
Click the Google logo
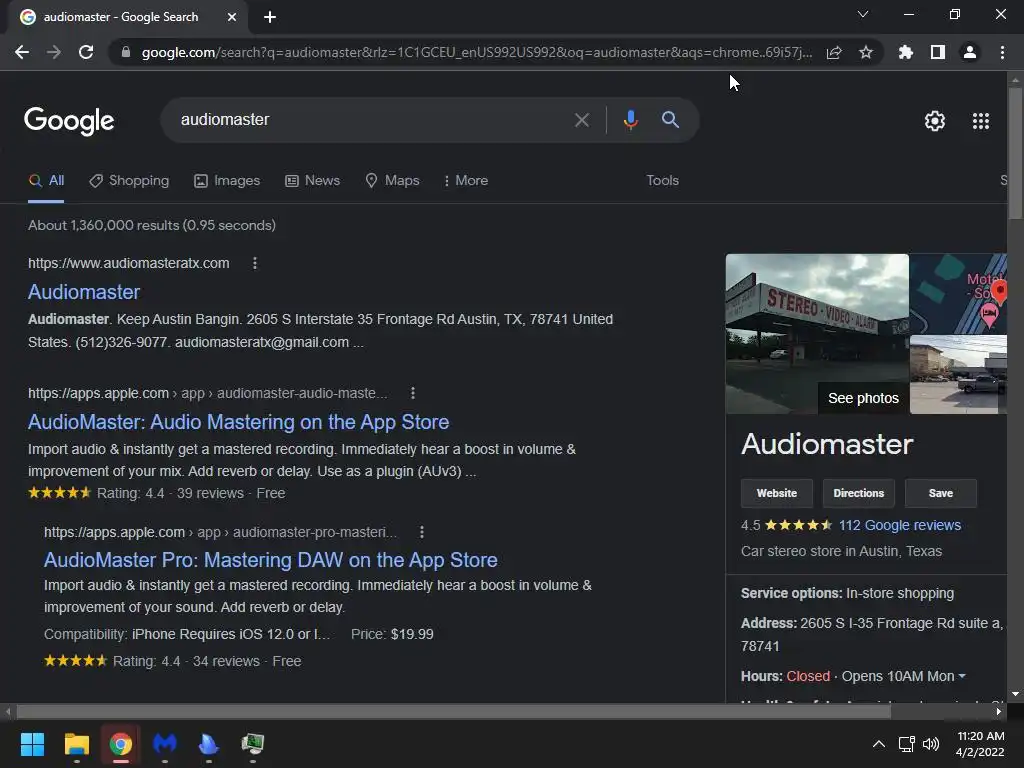pos(69,121)
